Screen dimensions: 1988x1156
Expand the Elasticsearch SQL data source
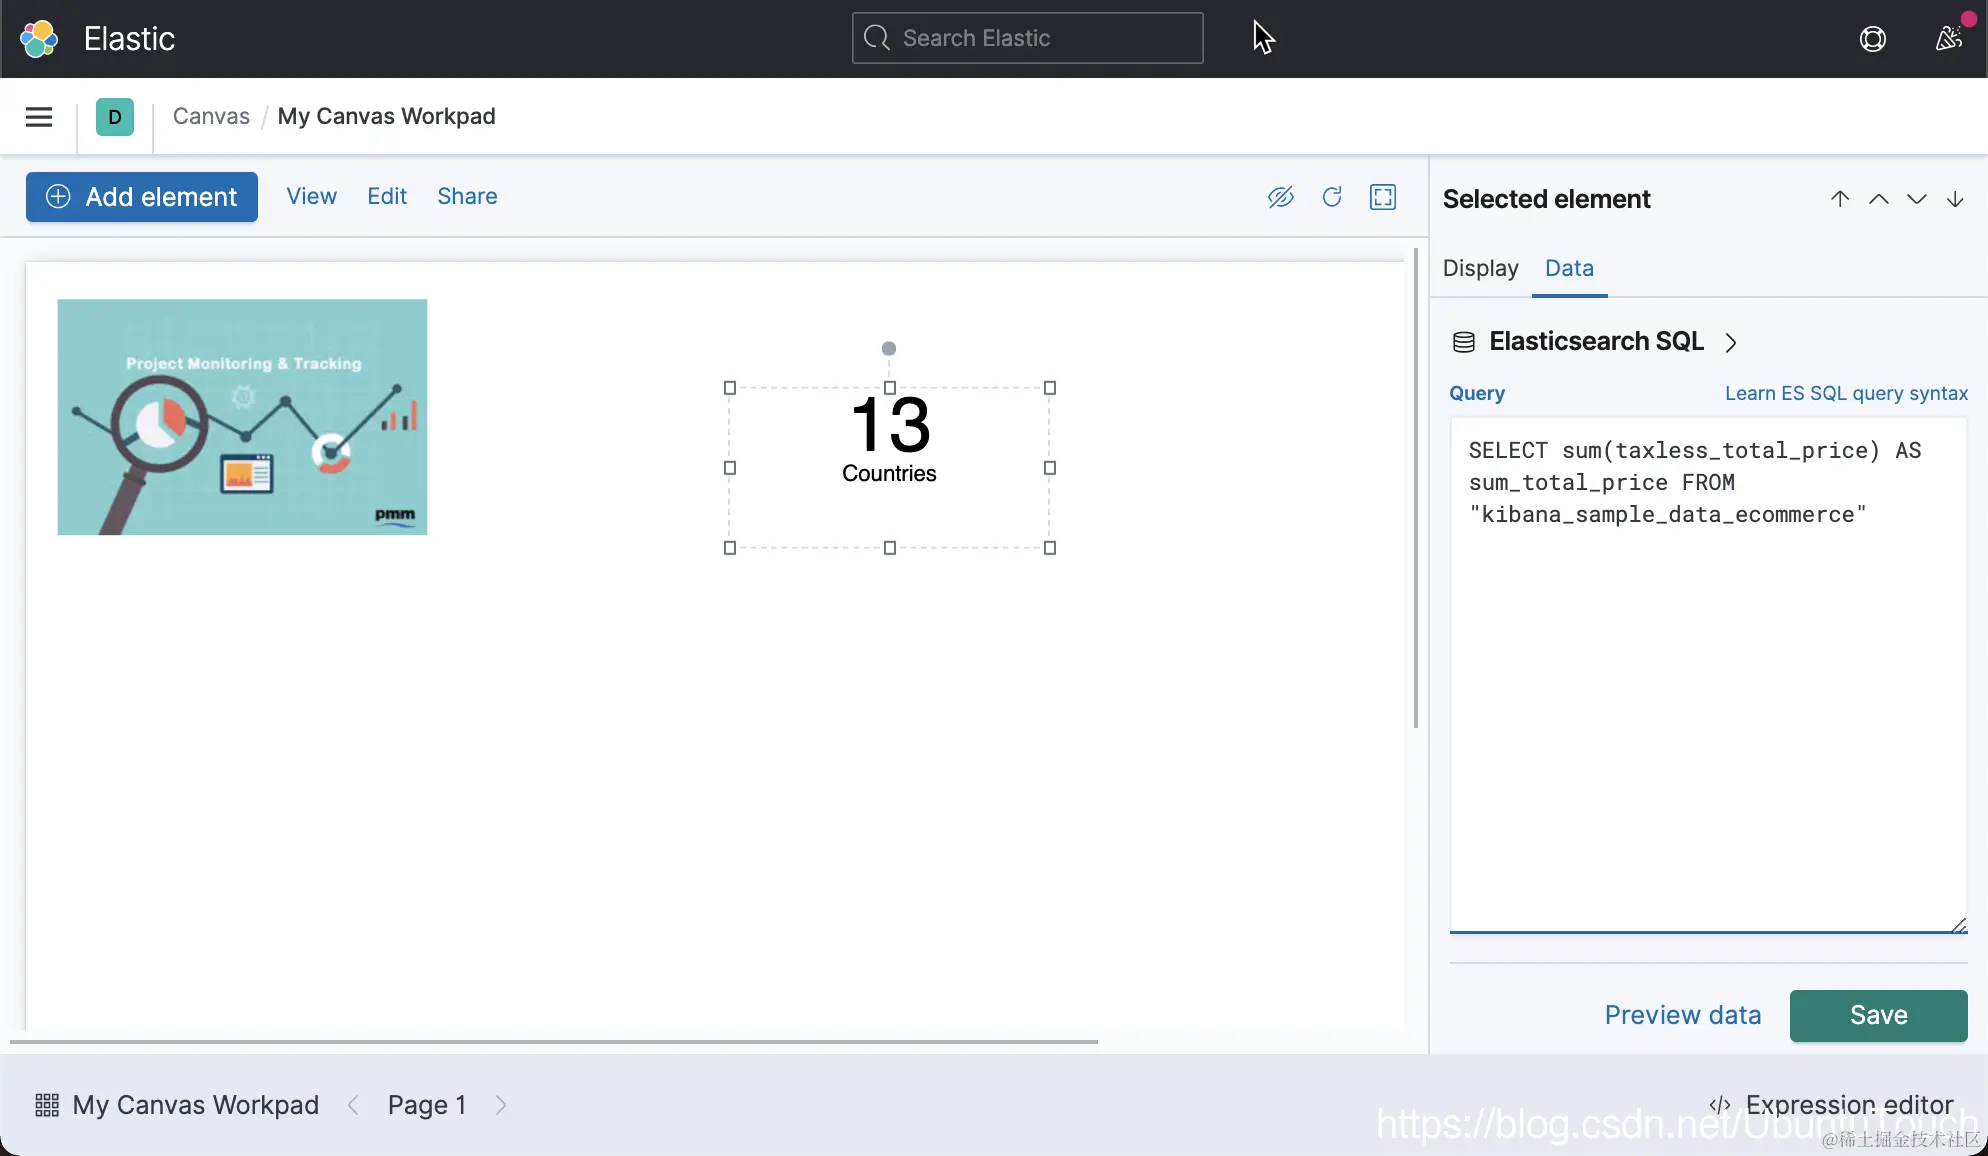[1596, 342]
